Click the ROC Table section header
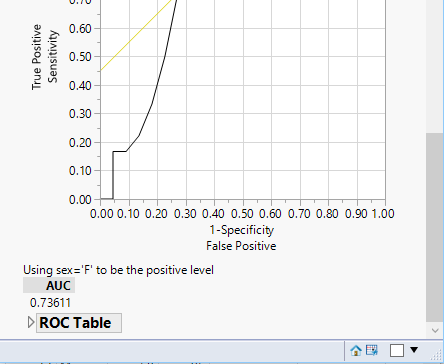Screen dimensions: 444x364 [79, 323]
